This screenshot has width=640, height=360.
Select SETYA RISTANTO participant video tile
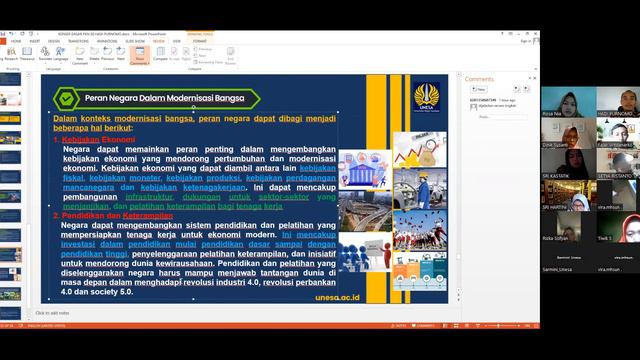coord(618,164)
